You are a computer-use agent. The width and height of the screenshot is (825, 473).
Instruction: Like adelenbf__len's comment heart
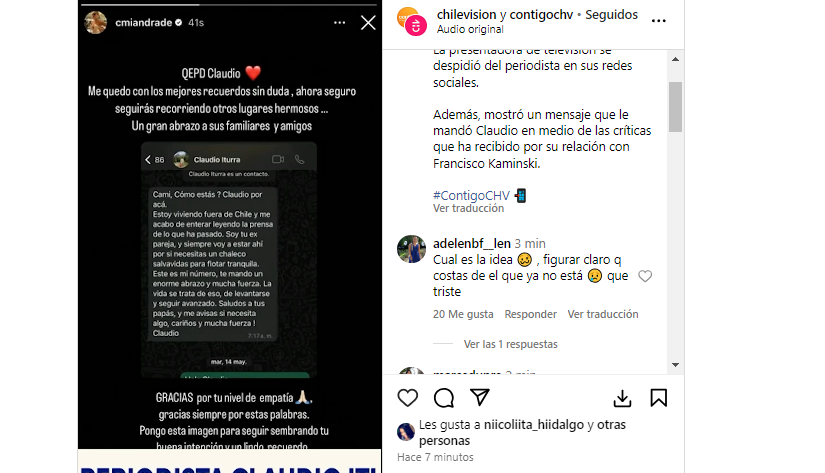click(645, 276)
